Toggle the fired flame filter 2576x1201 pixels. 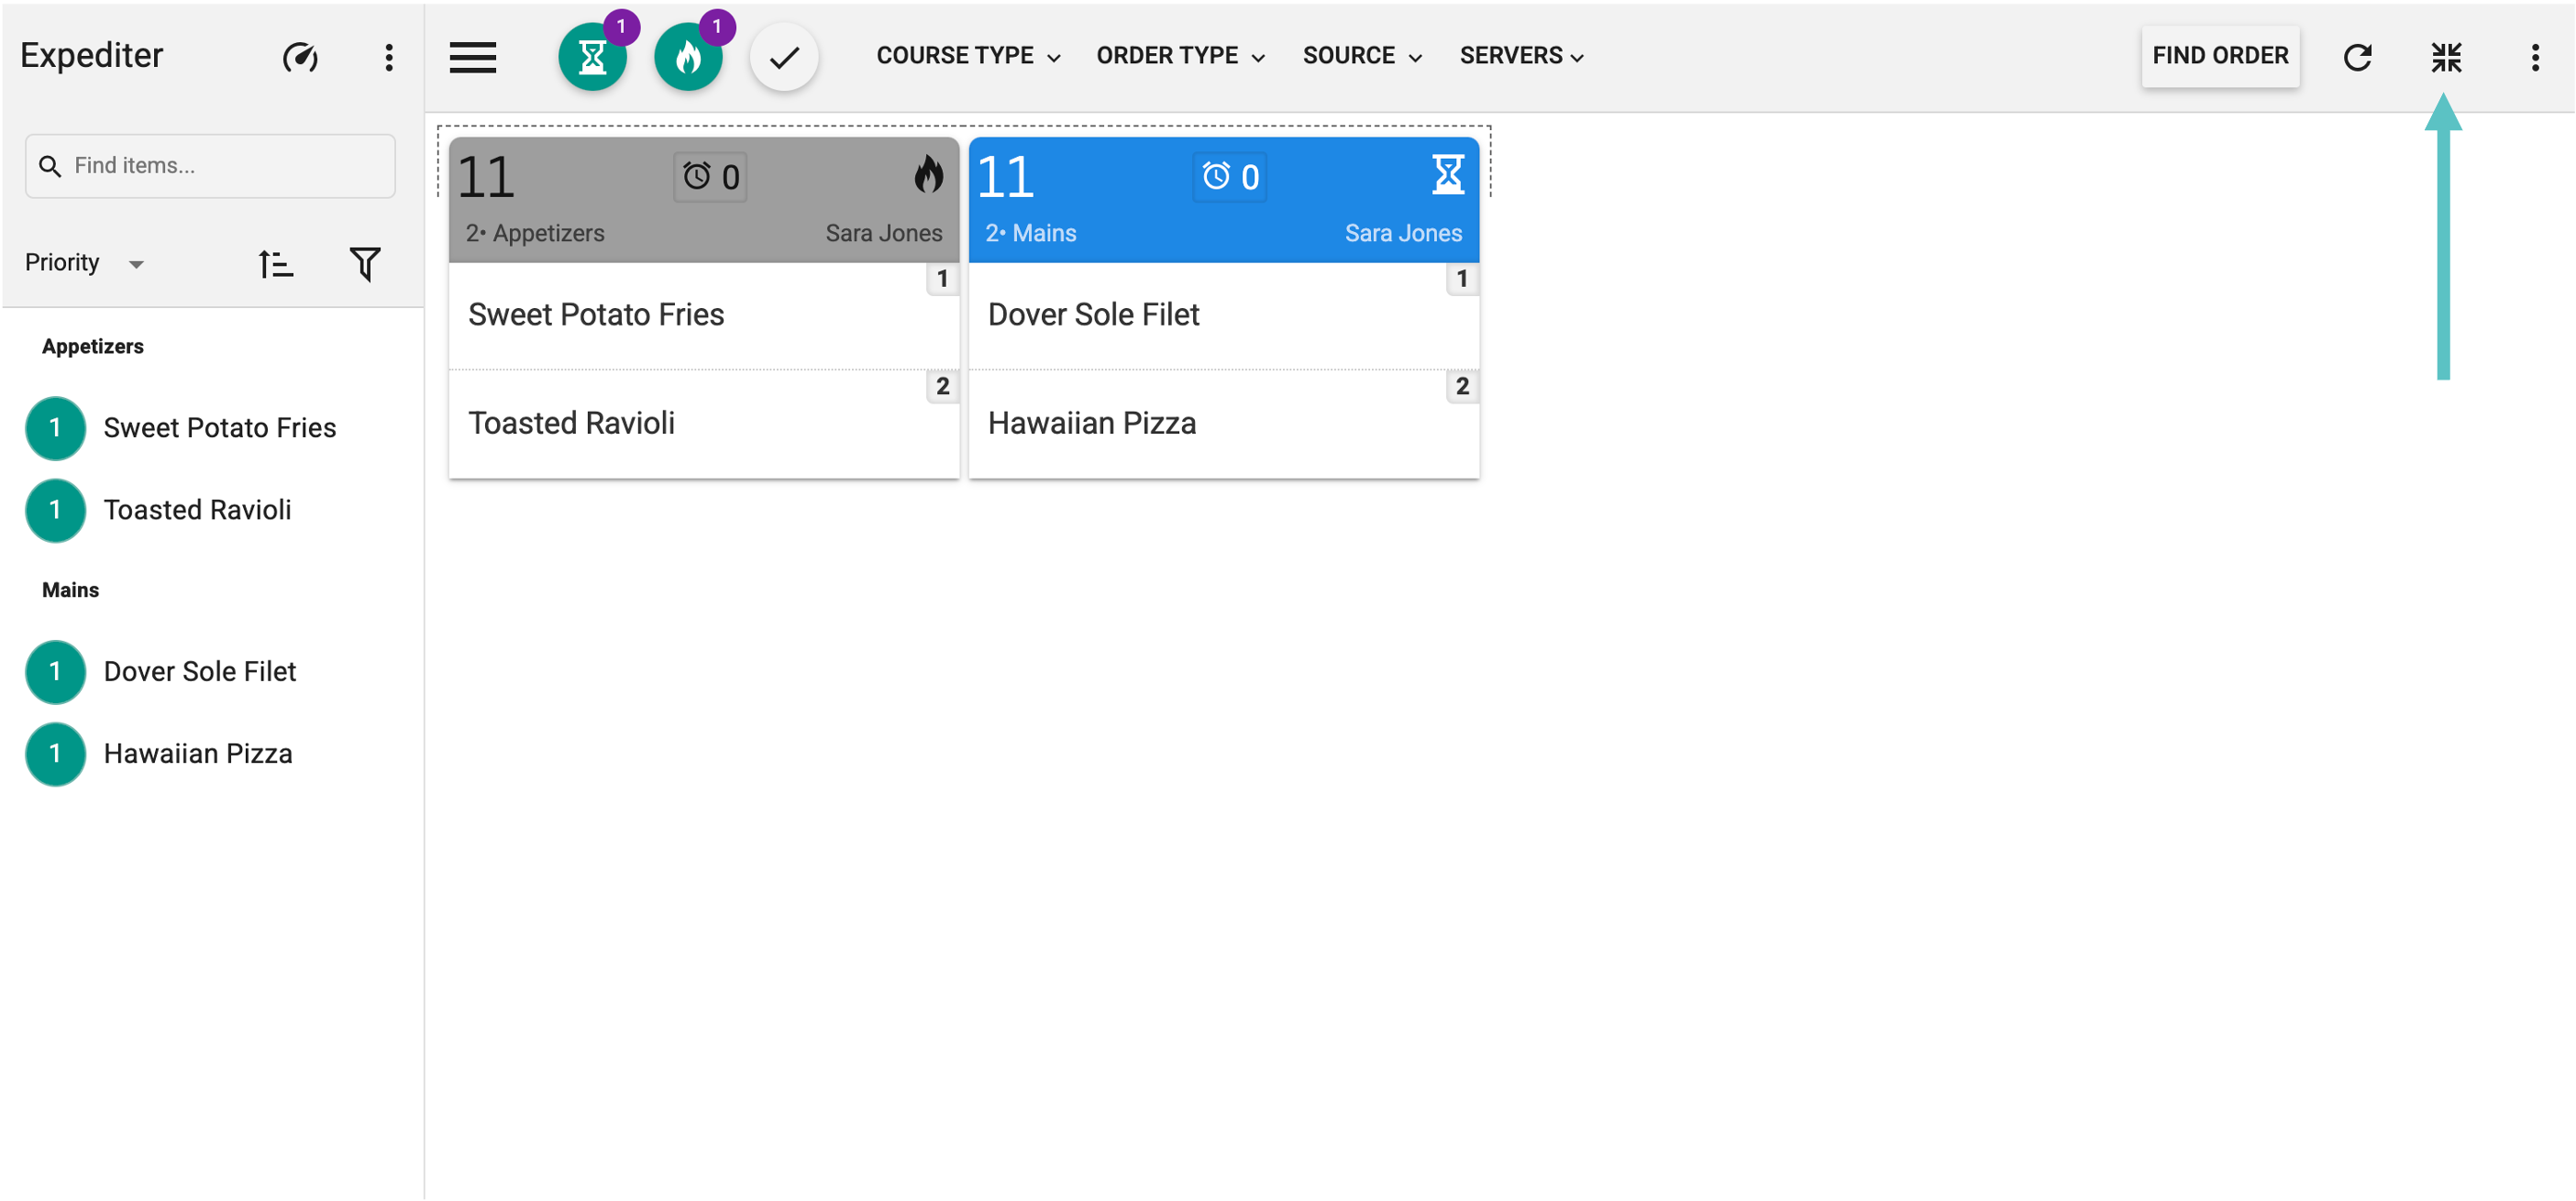[688, 57]
